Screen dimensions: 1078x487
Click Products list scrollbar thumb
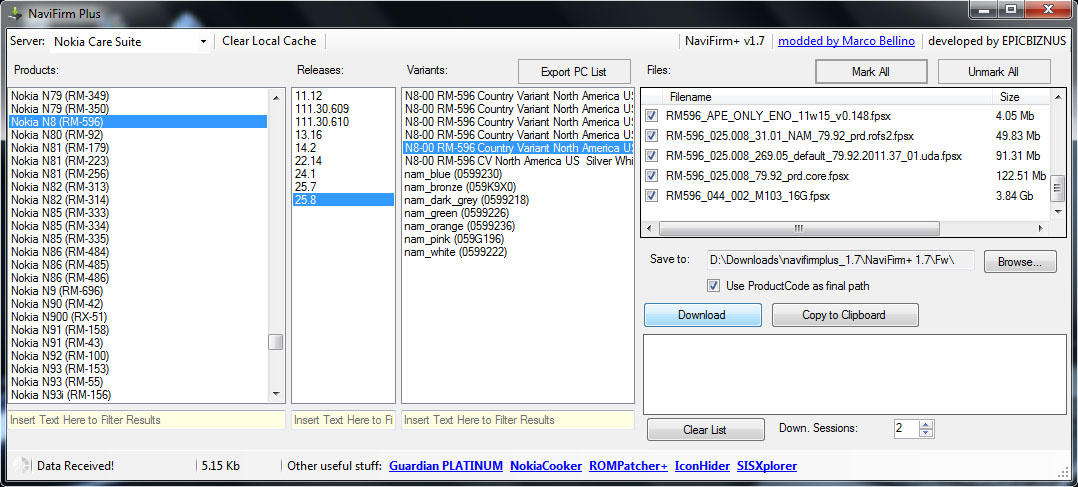coord(276,342)
